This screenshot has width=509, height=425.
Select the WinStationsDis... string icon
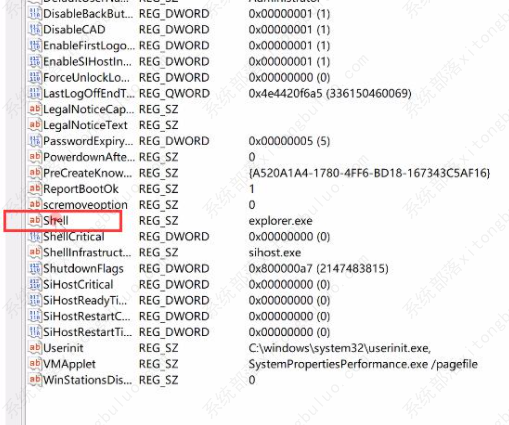click(35, 380)
